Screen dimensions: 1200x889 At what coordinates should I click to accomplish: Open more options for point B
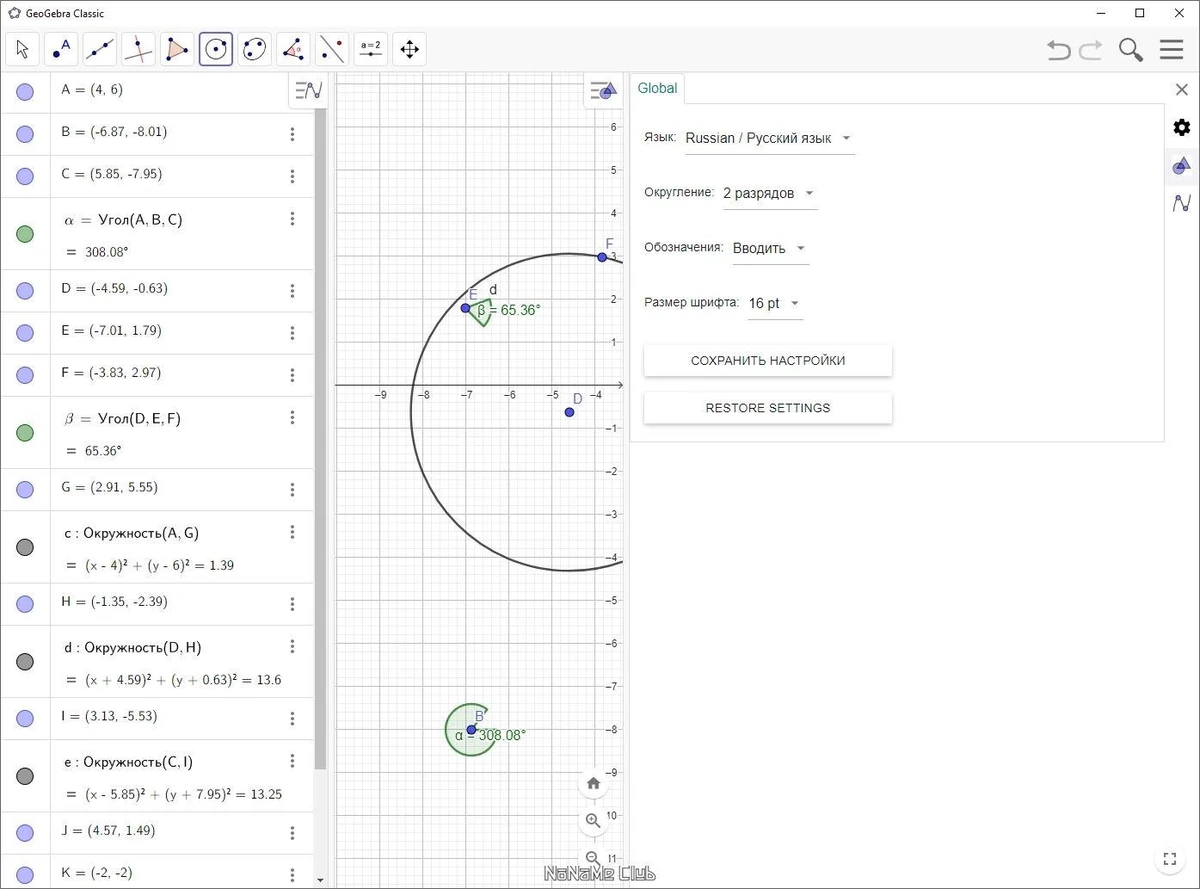[292, 134]
